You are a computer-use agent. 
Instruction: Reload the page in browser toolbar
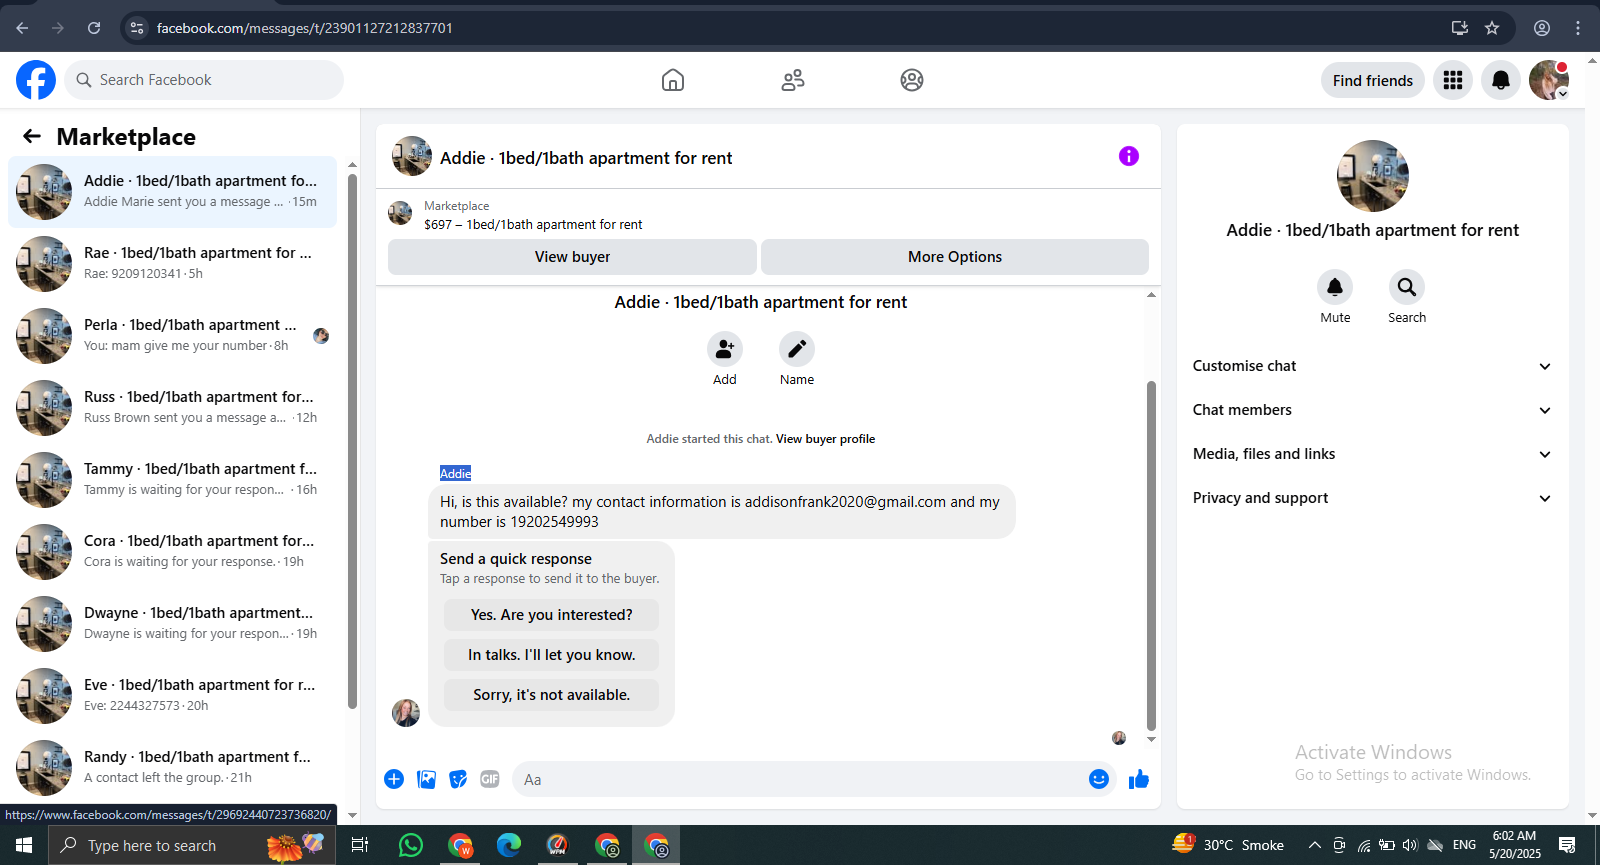(94, 28)
